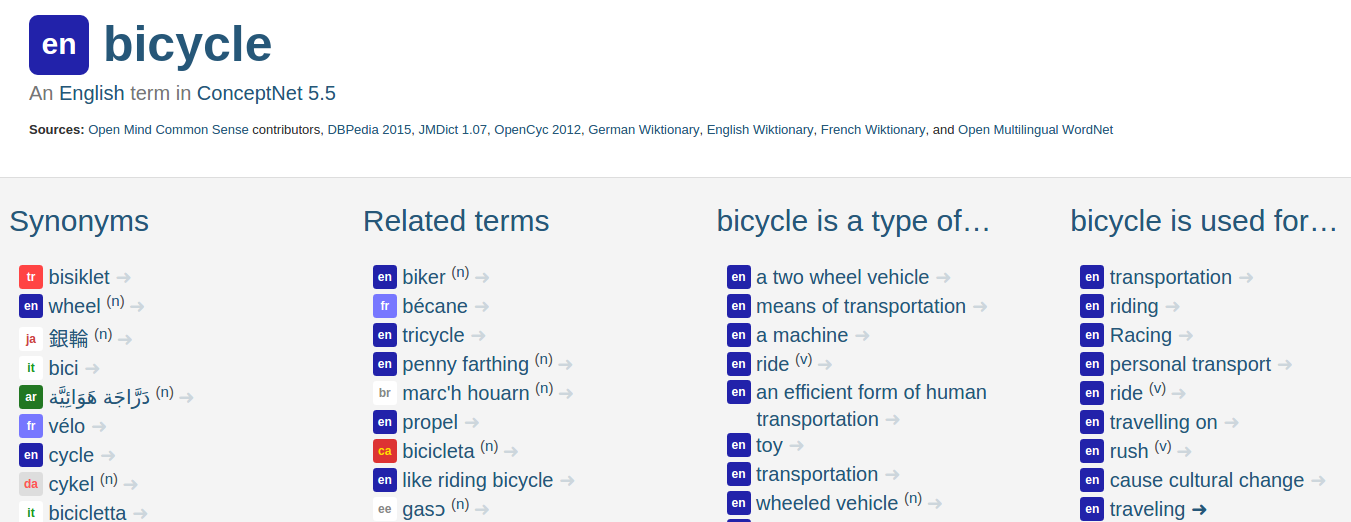Click the 'tr' badge next to bisiklet

tap(31, 277)
